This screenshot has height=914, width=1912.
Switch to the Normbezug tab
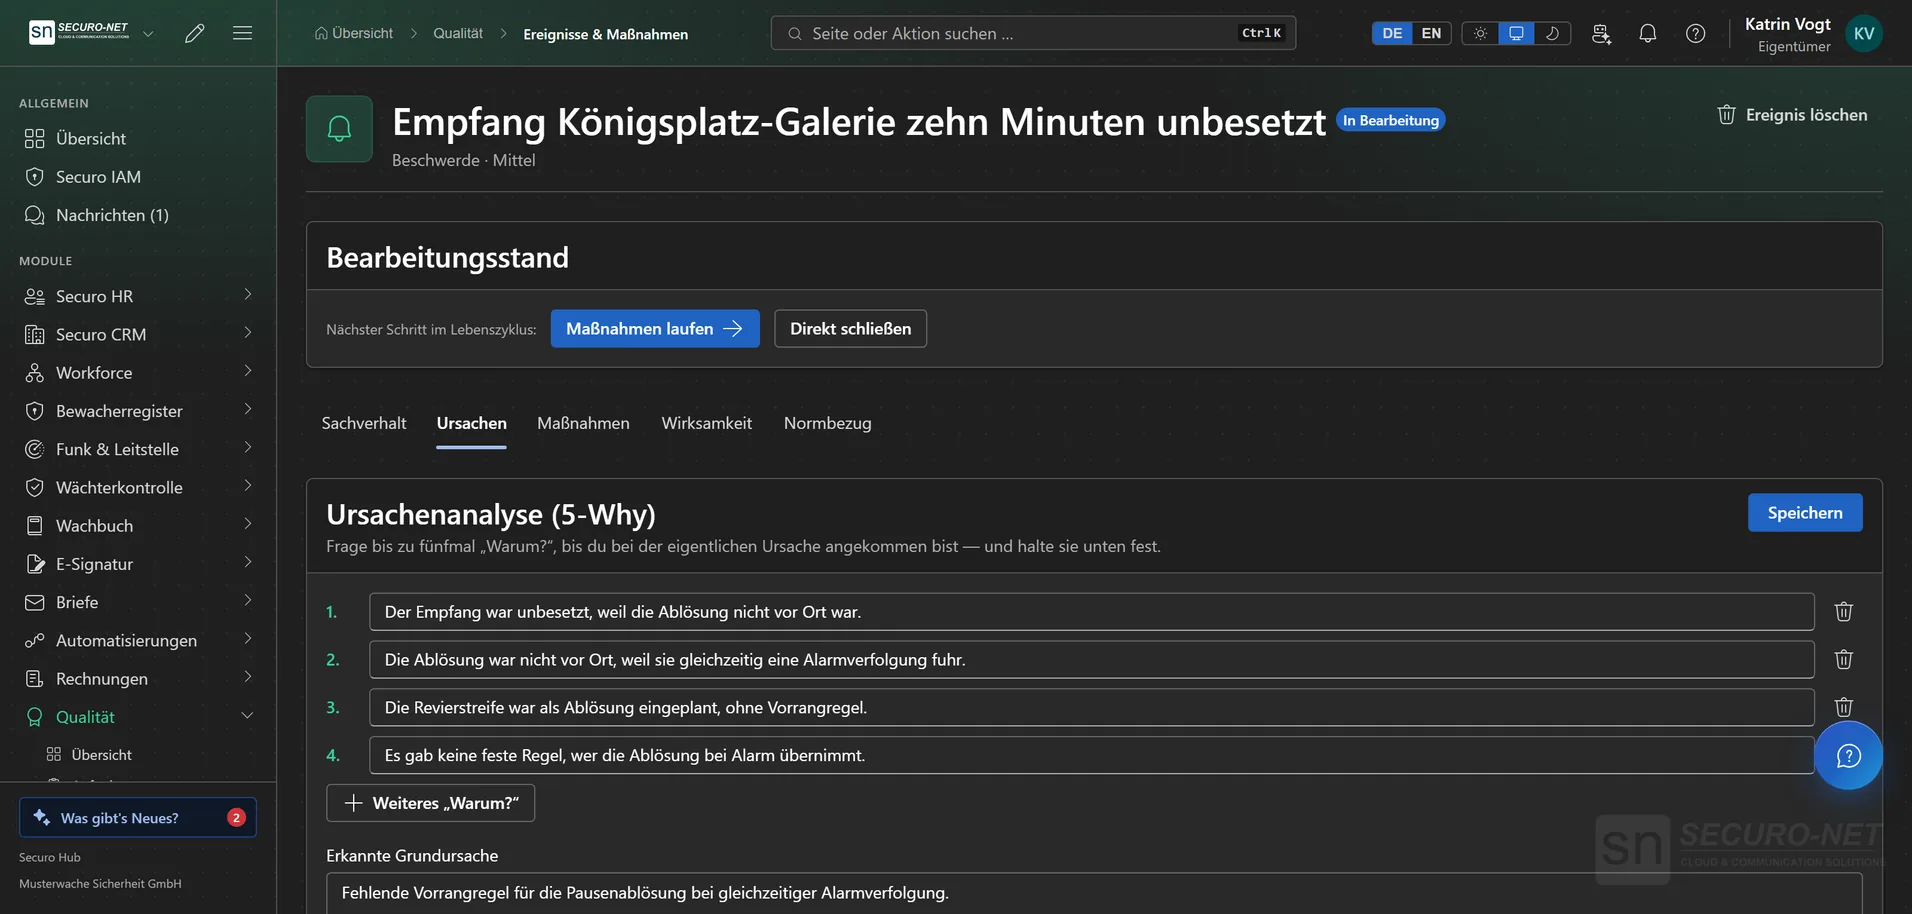(x=827, y=423)
